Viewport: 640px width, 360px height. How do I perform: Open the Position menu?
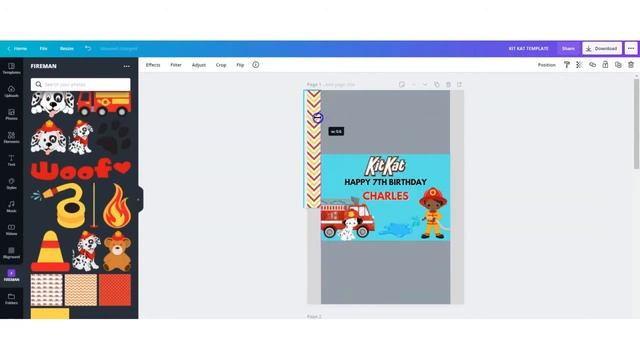pyautogui.click(x=547, y=65)
